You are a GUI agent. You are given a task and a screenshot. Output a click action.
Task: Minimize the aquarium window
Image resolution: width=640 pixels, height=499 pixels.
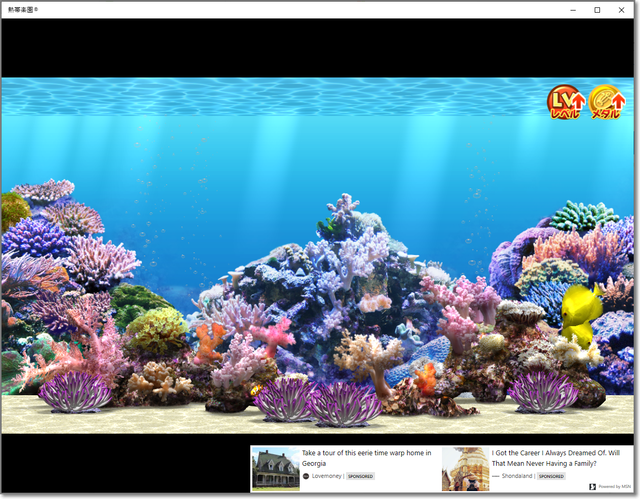[x=570, y=9]
